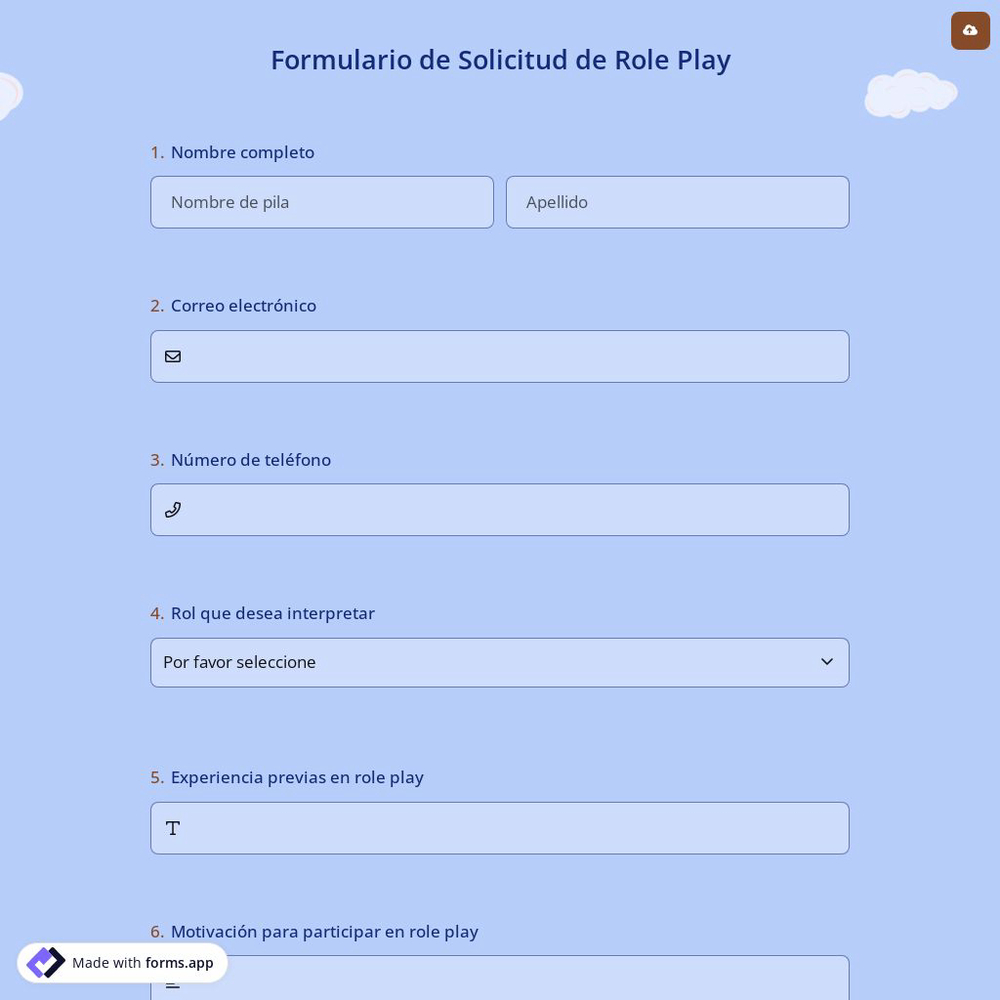Click the cloud upload icon at top right
The width and height of the screenshot is (1000, 1000).
970,30
